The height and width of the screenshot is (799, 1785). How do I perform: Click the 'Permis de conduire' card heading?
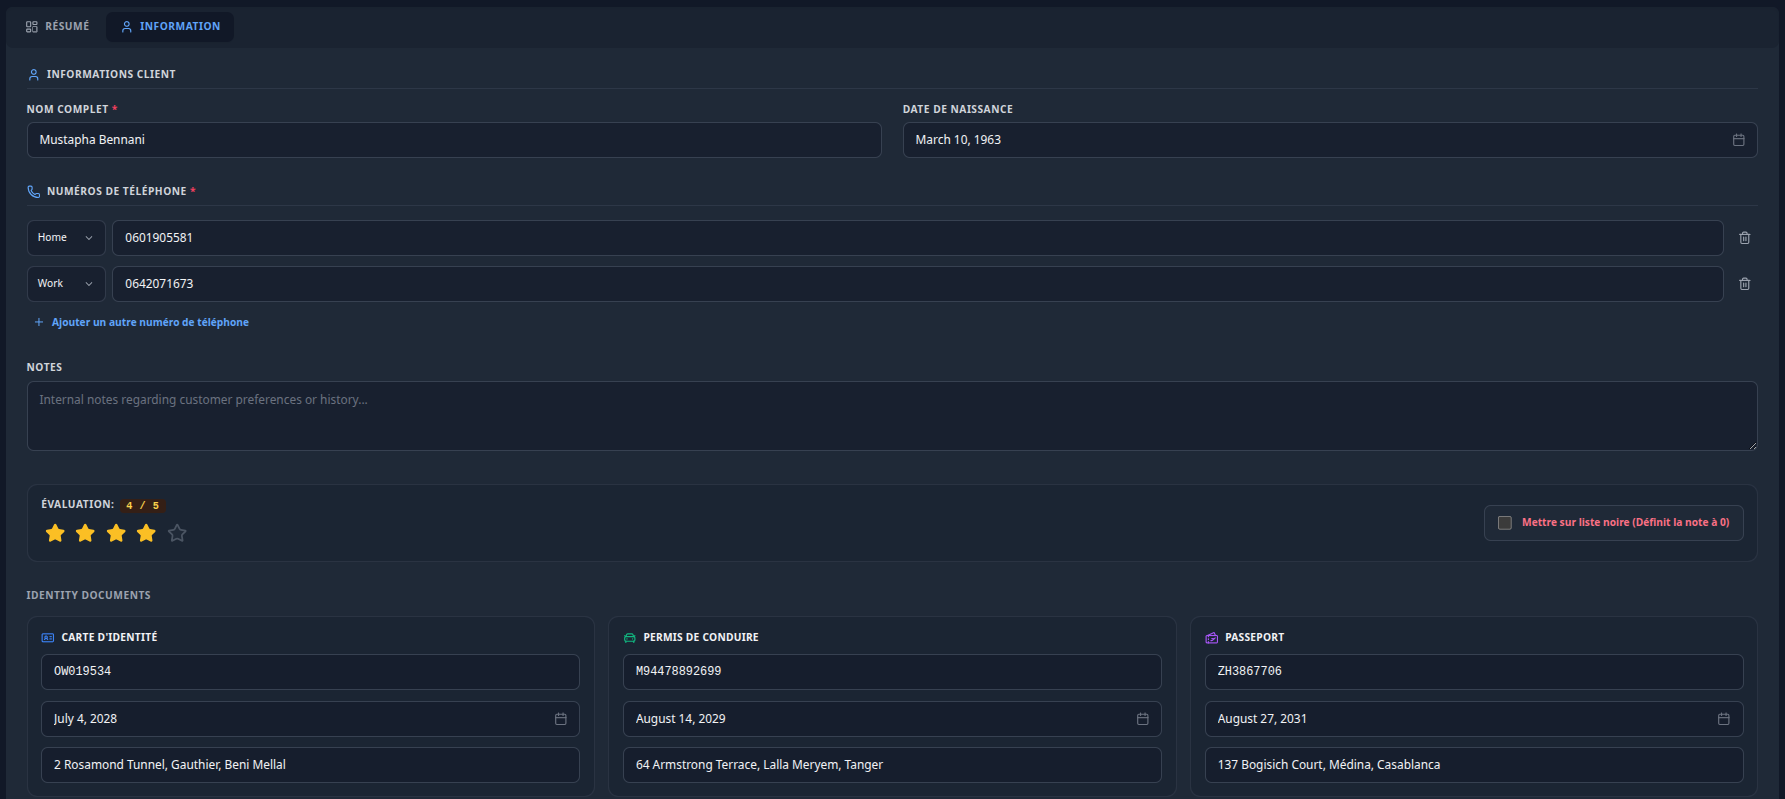tap(701, 637)
